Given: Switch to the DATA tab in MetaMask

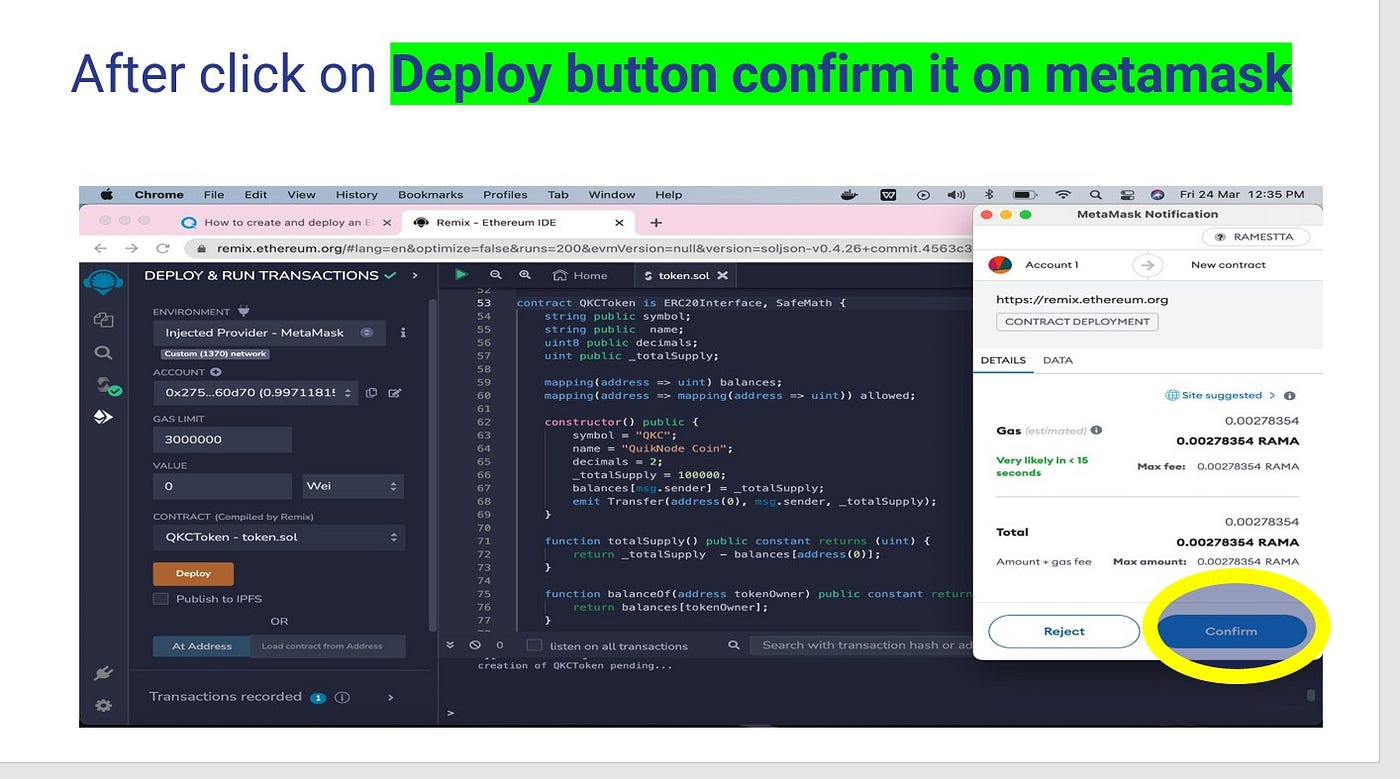Looking at the screenshot, I should (x=1057, y=360).
